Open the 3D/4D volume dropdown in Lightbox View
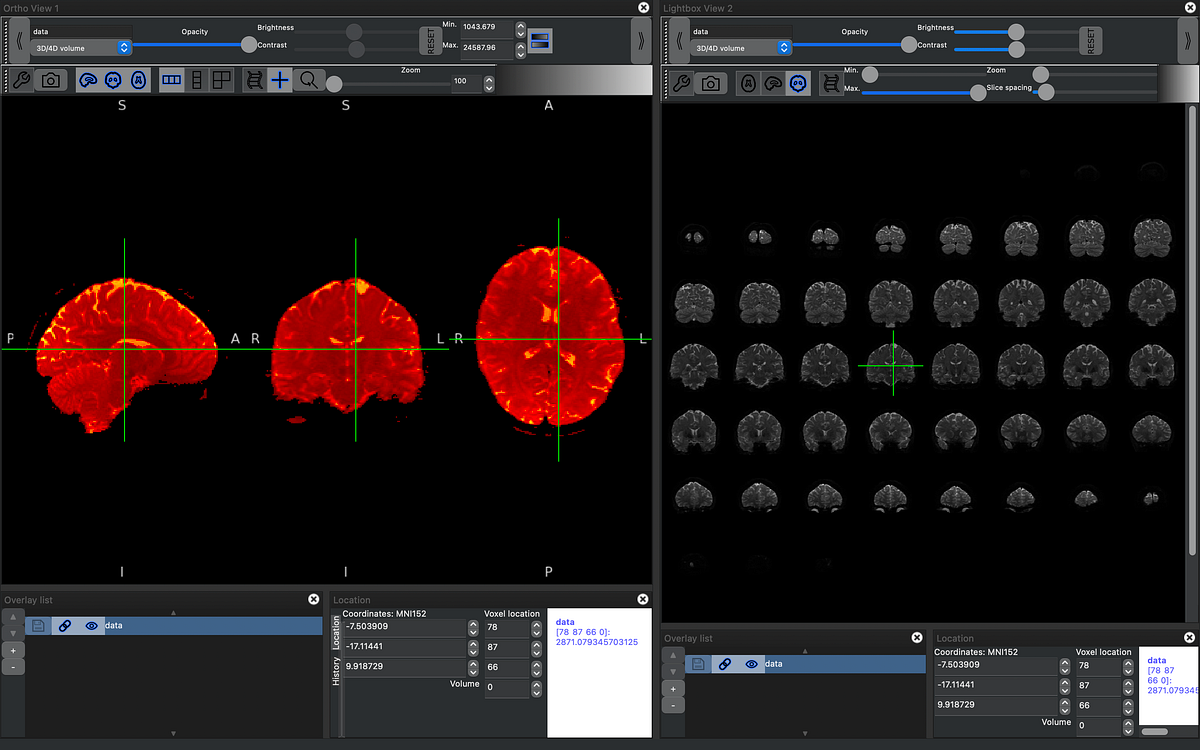 [738, 47]
